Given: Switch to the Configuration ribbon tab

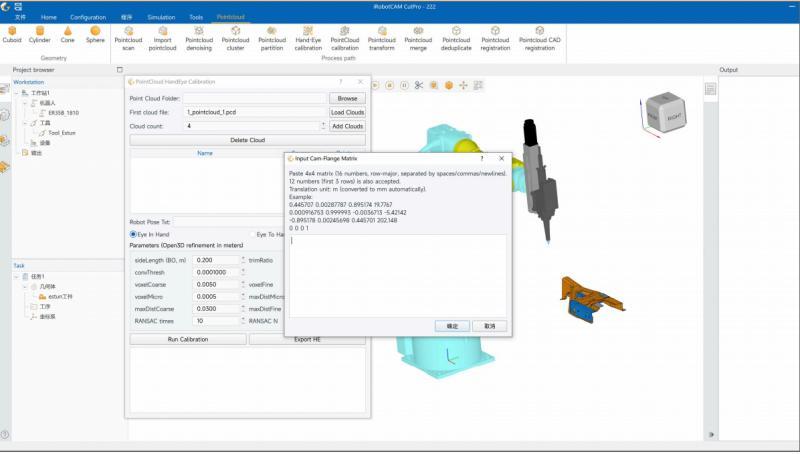Looking at the screenshot, I should [88, 17].
